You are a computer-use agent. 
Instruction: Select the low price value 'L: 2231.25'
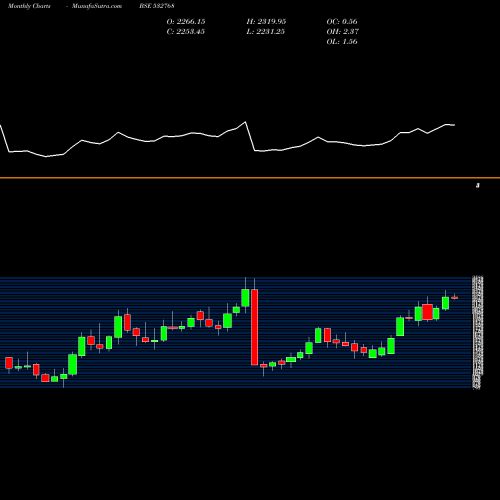[266, 31]
